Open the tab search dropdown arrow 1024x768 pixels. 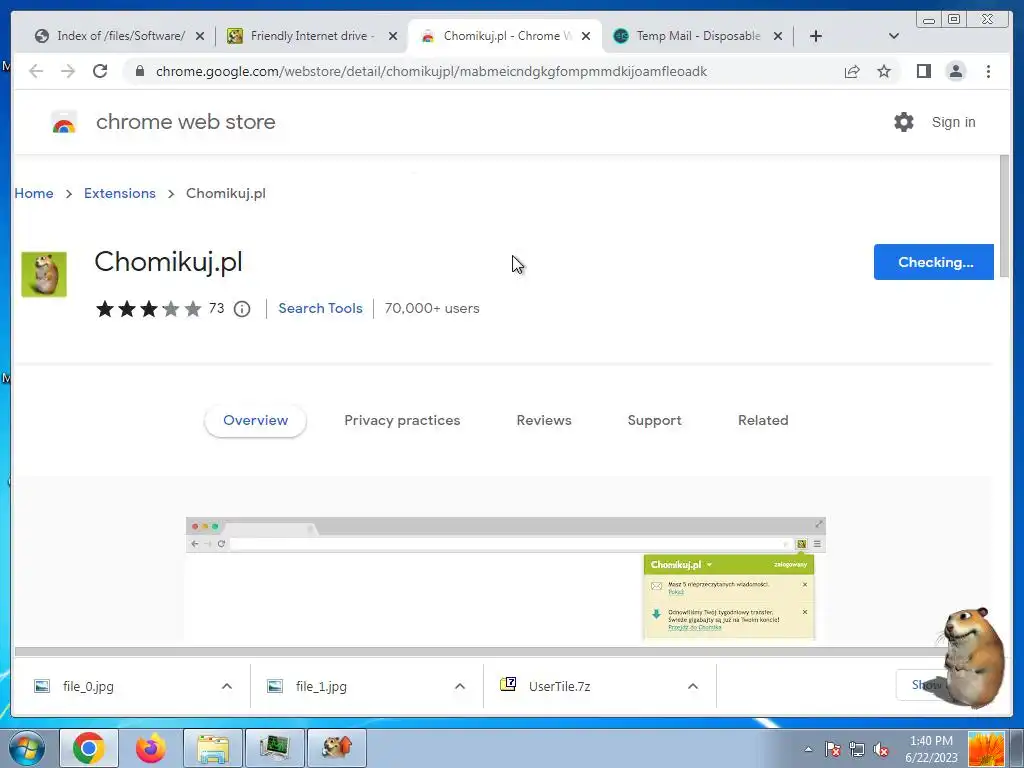893,36
